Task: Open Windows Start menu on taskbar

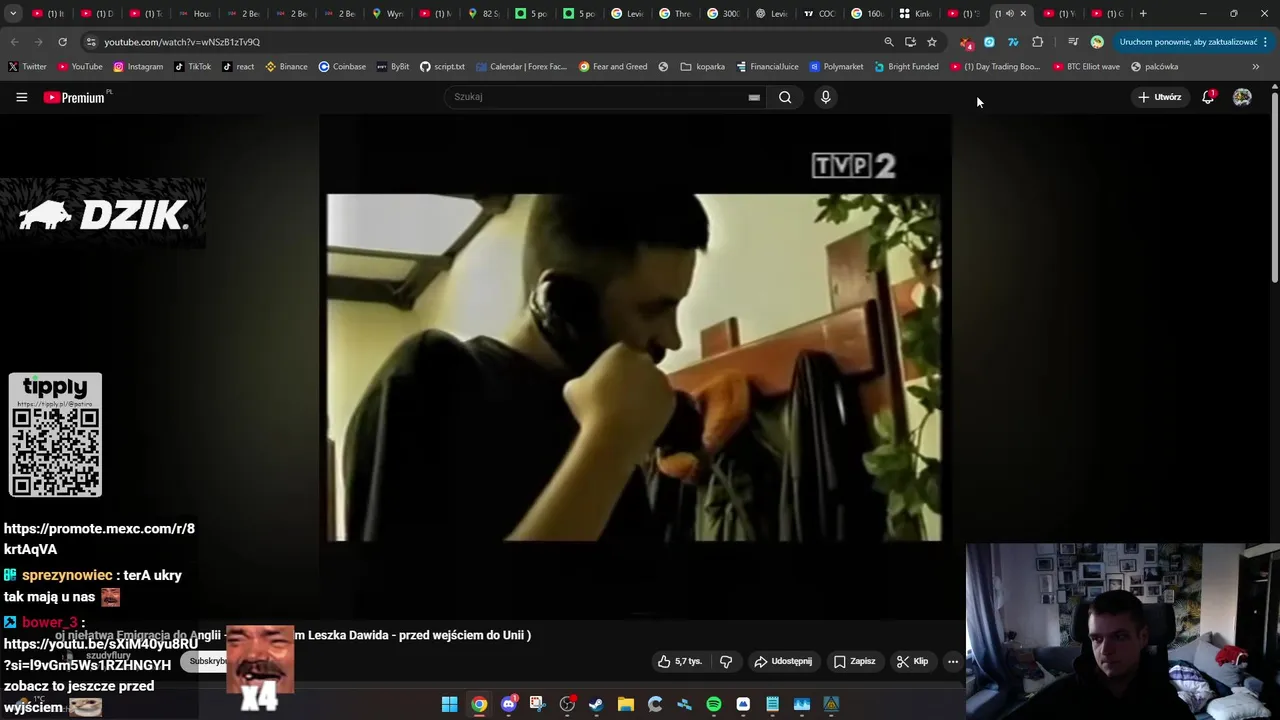Action: click(x=450, y=704)
